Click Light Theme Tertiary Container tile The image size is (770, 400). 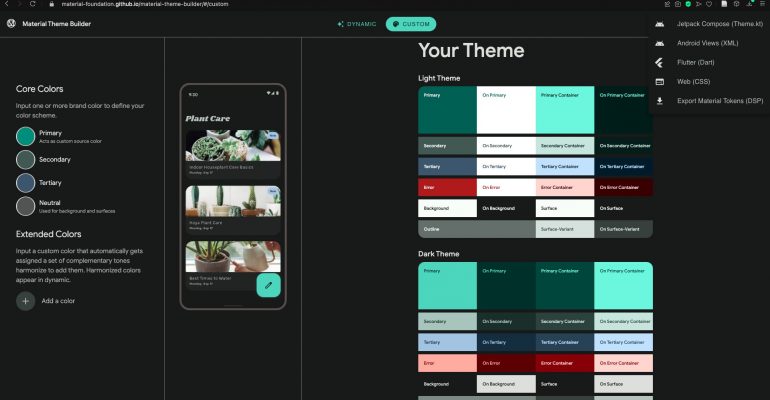pos(565,166)
